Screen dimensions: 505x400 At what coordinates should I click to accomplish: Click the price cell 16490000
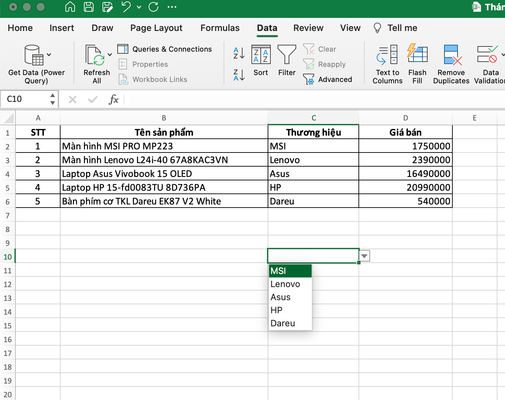(406, 174)
